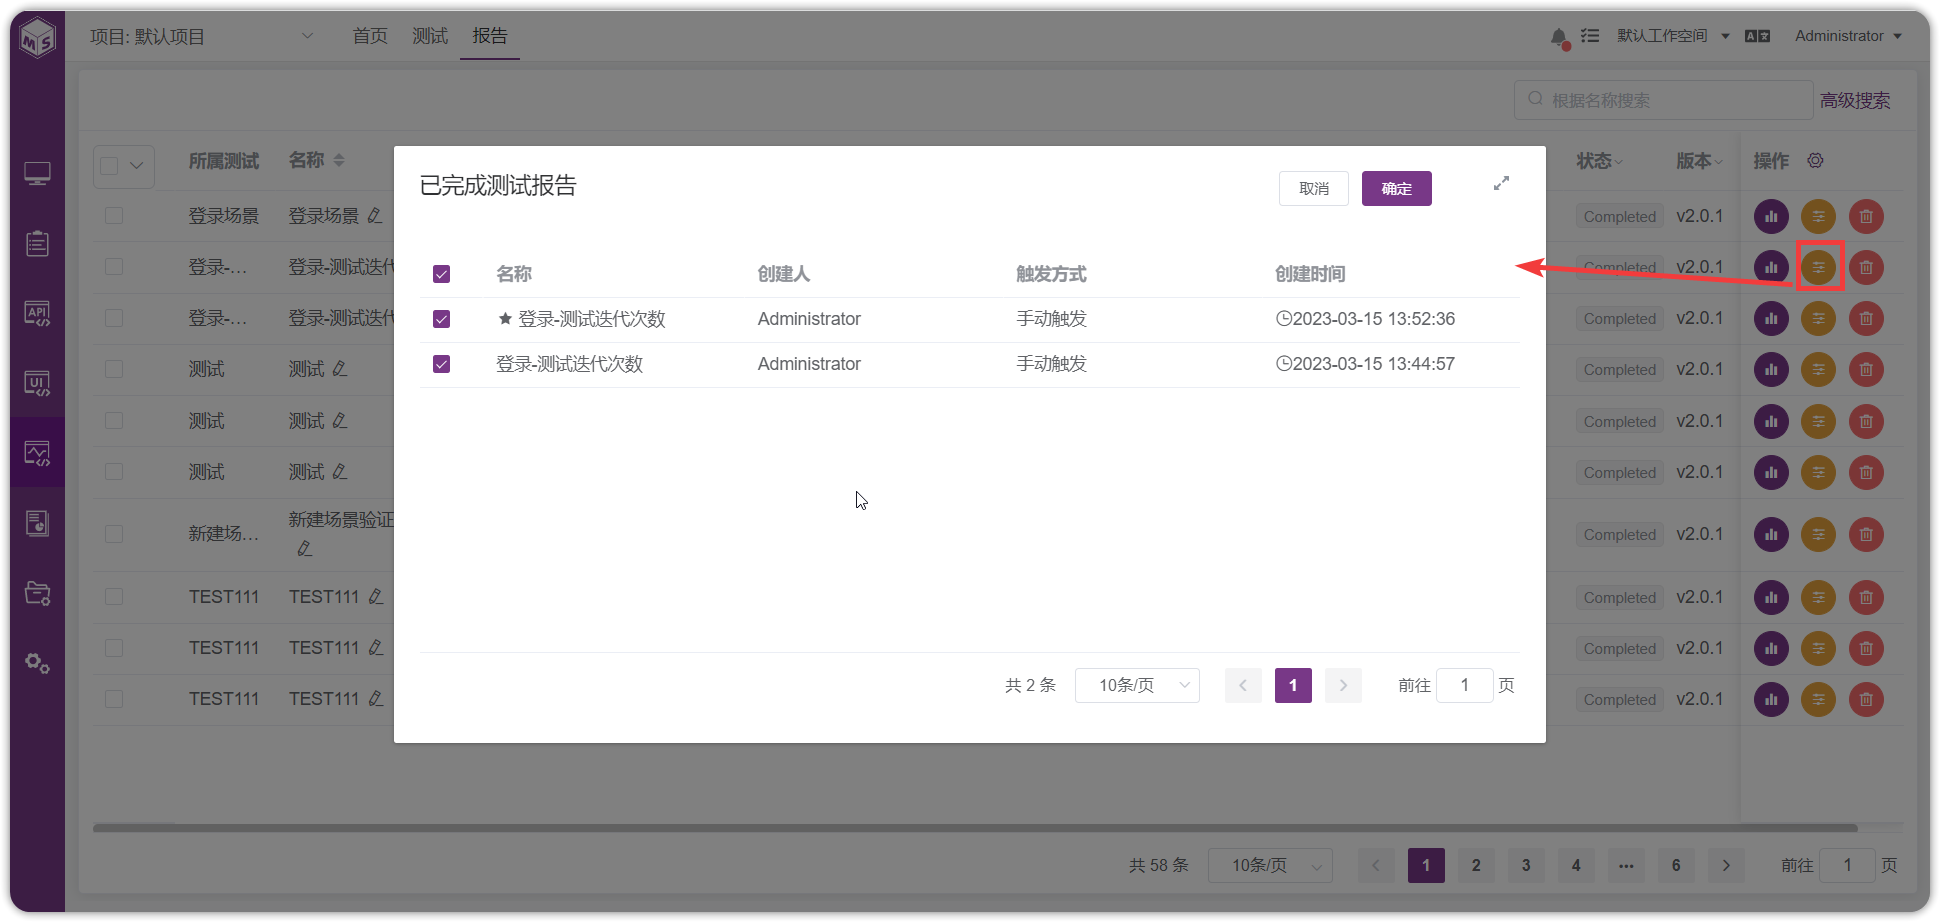Click the horizontal scrollbar of report table
The width and height of the screenshot is (1940, 922).
(x=975, y=828)
